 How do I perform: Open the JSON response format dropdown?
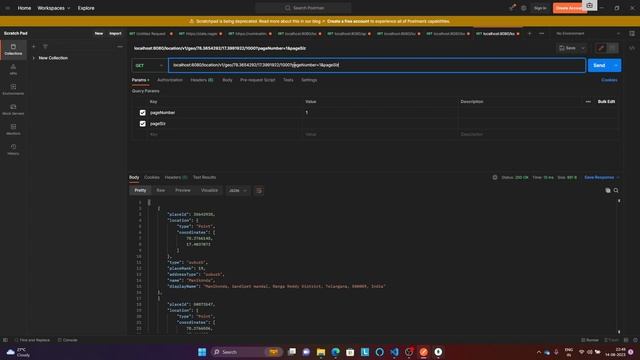coord(238,191)
